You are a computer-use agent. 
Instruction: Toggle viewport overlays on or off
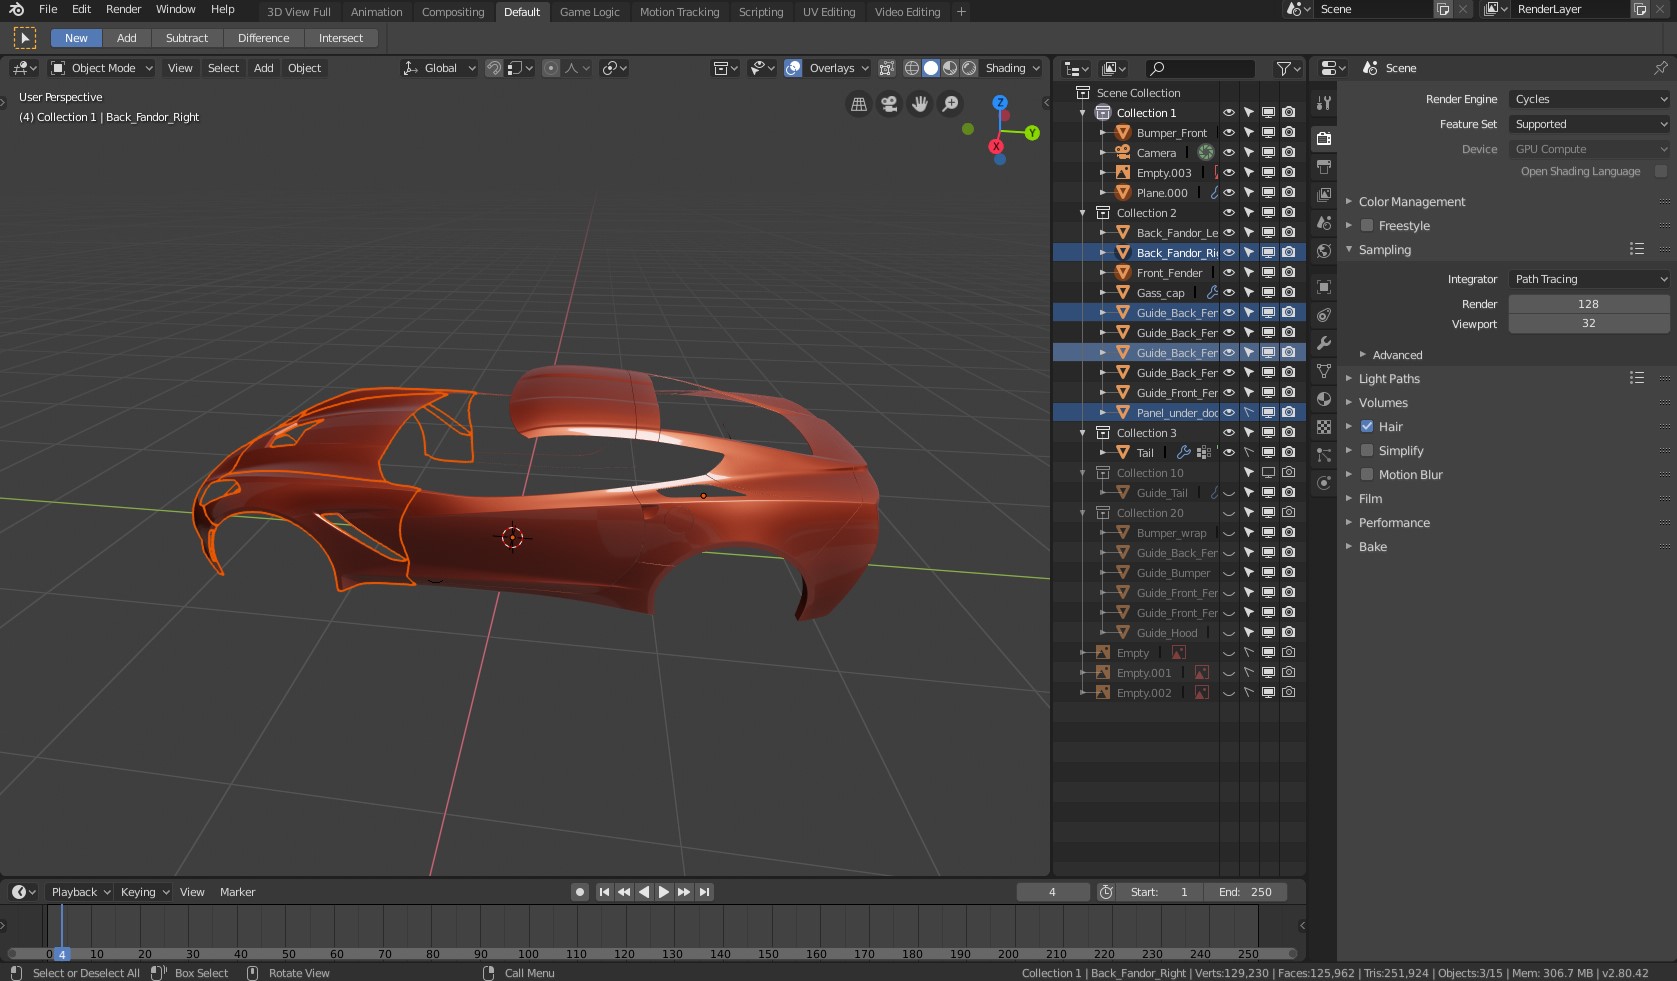793,68
